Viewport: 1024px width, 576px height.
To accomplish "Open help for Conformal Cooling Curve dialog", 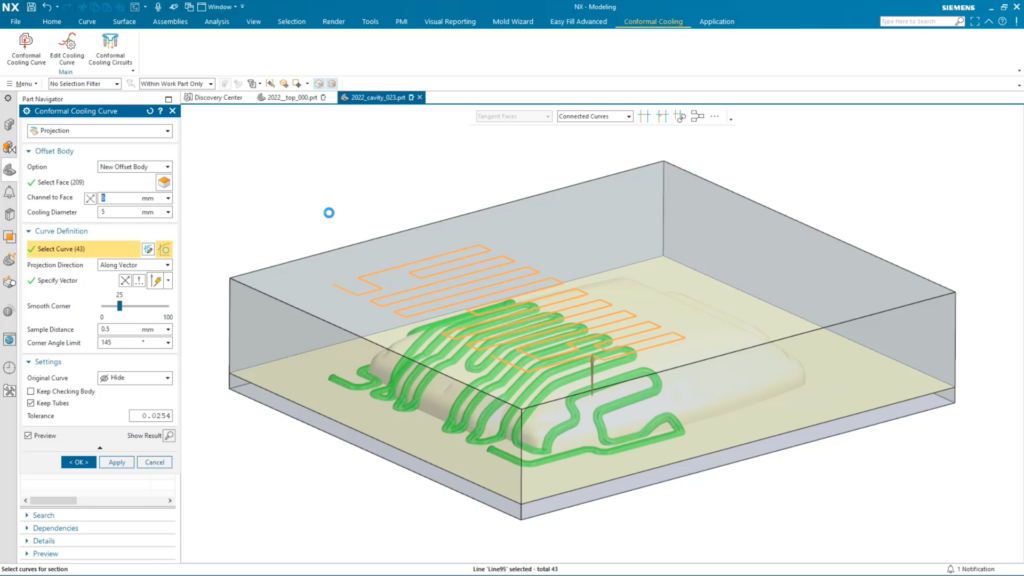I will [x=161, y=111].
